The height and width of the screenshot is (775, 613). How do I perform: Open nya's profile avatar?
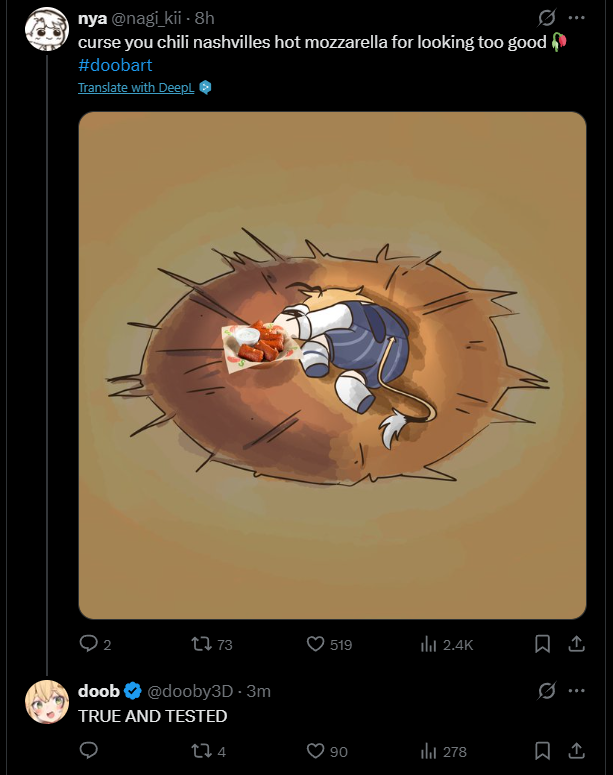[46, 29]
